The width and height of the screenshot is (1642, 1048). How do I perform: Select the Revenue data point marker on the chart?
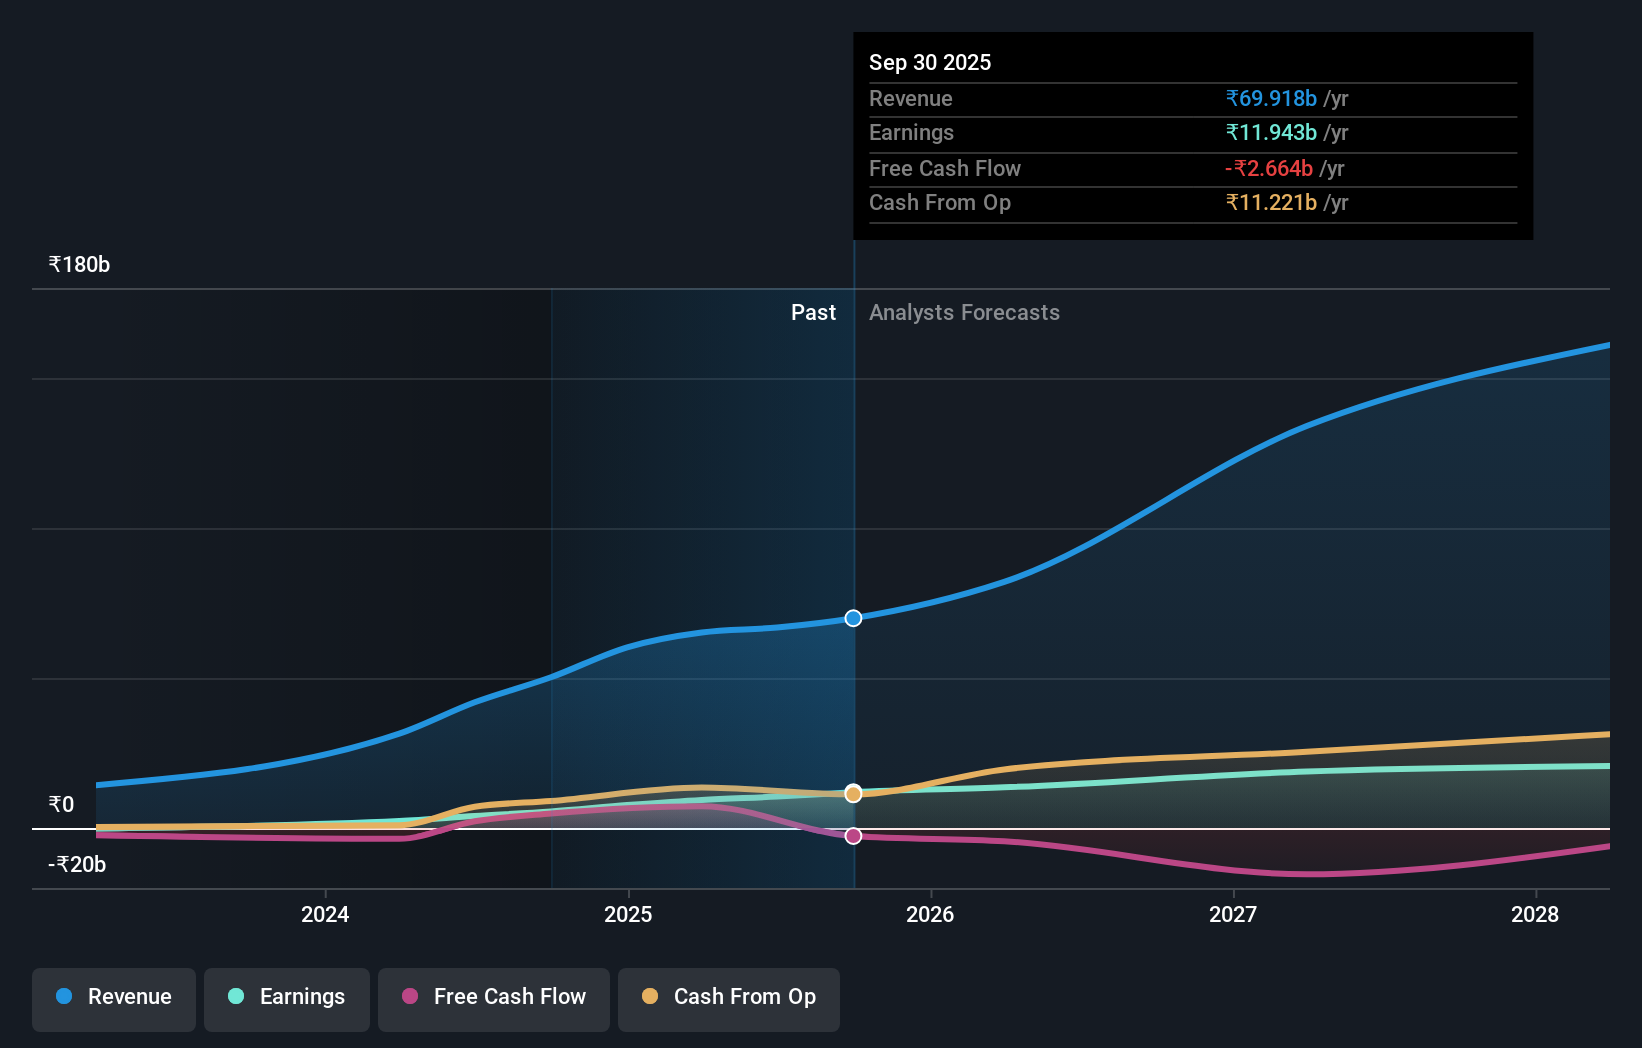(853, 618)
